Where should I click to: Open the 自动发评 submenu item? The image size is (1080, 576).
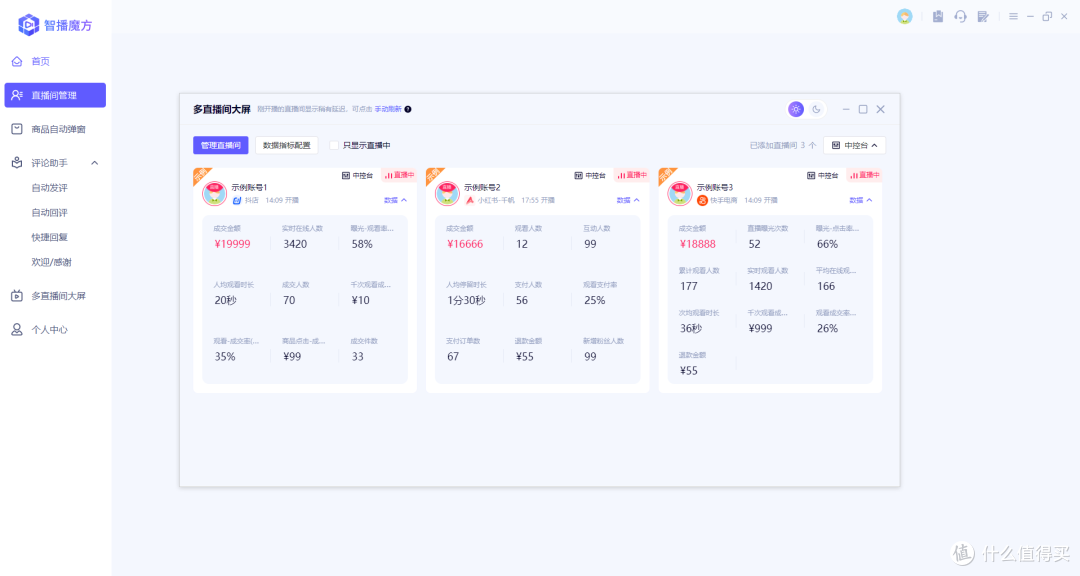tap(50, 187)
